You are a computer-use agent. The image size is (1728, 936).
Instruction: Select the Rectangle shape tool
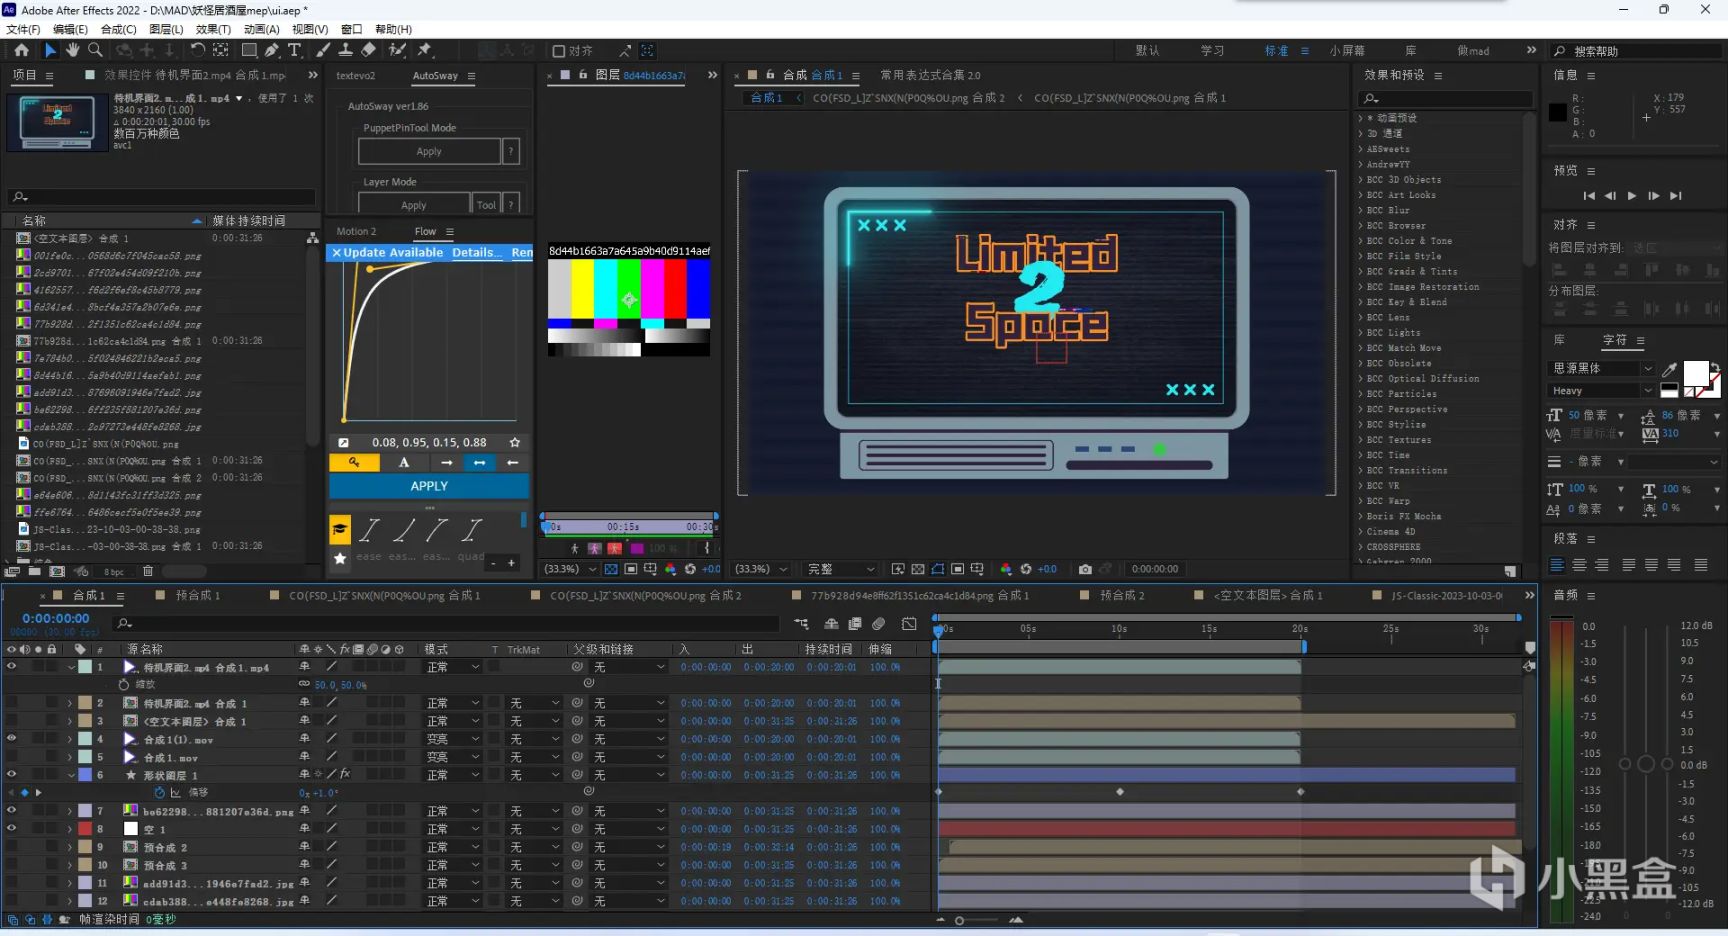coord(249,50)
